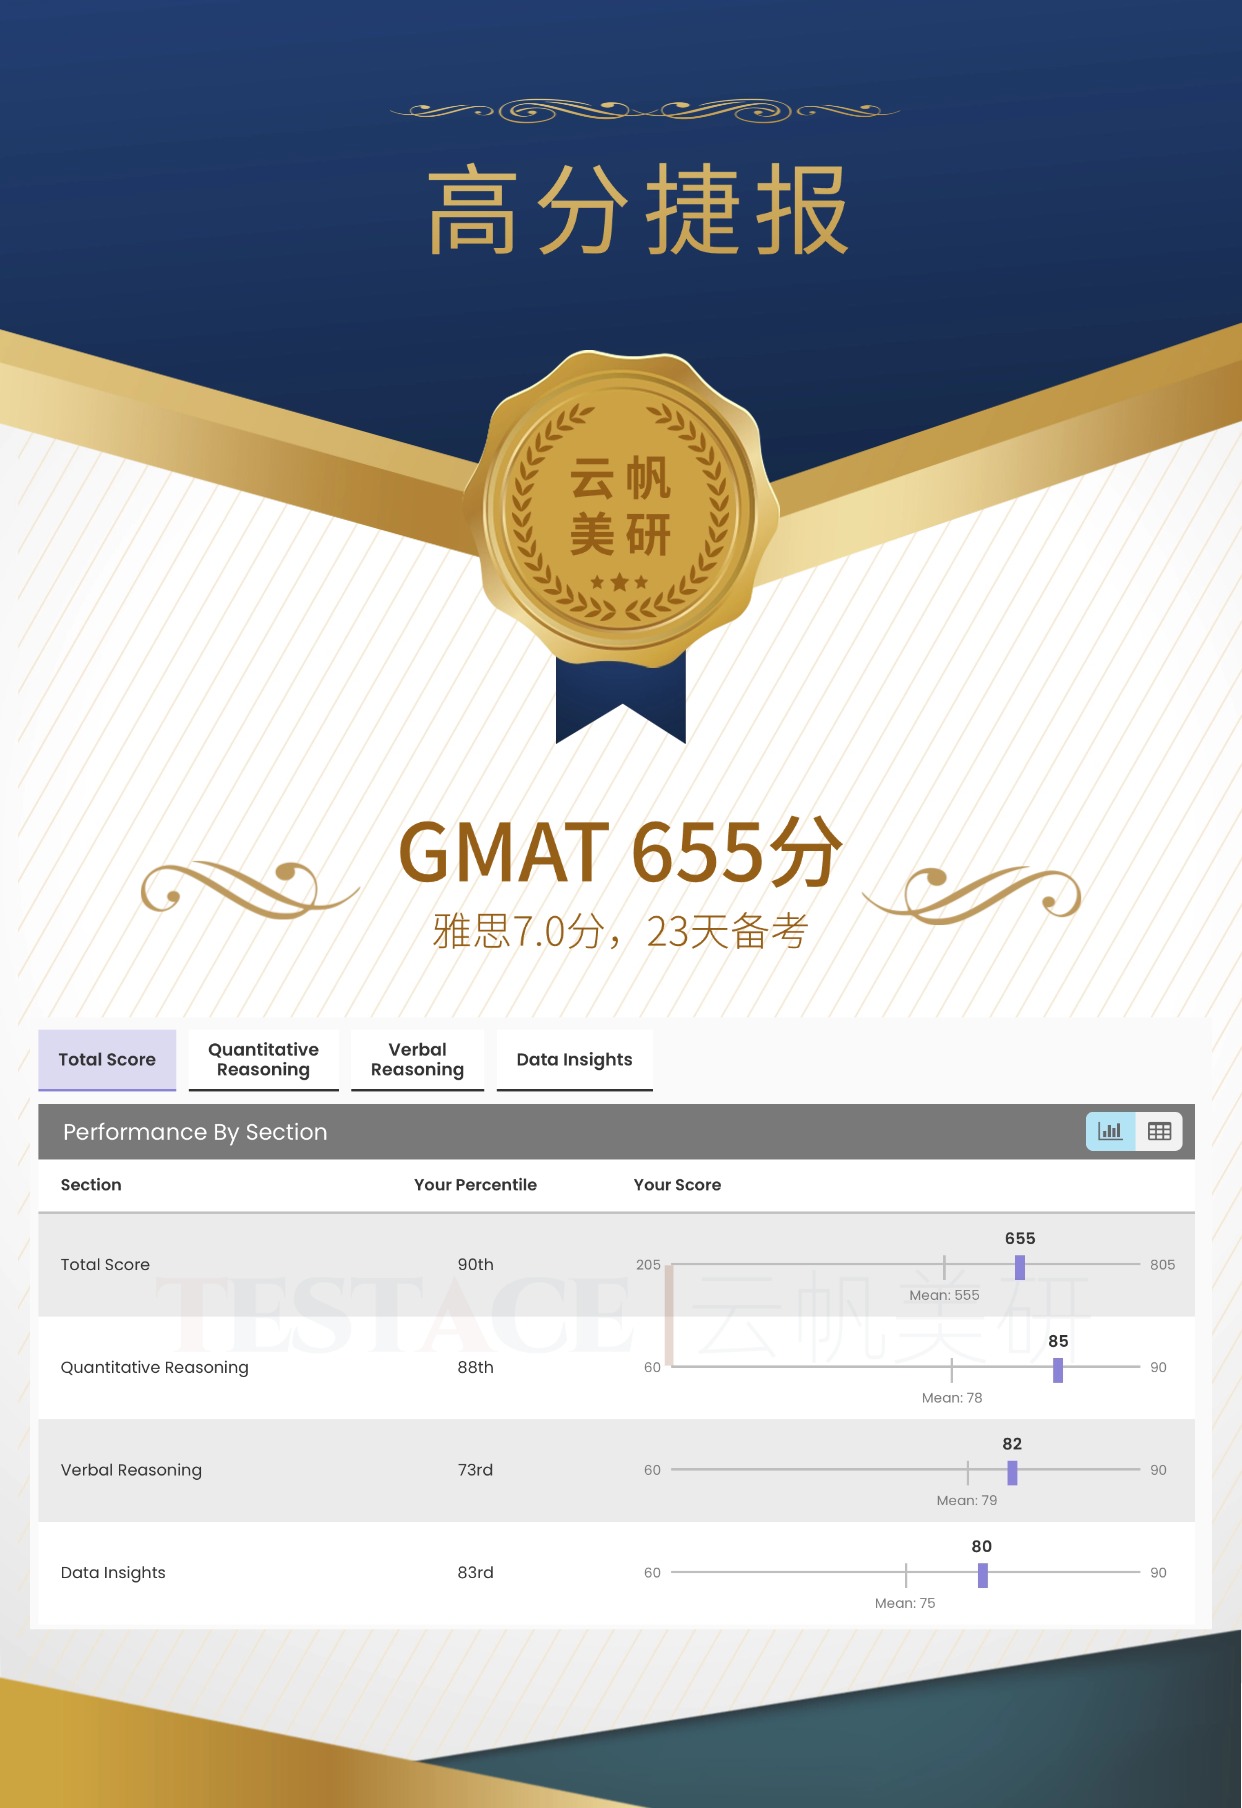Image resolution: width=1242 pixels, height=1808 pixels.
Task: Click the 'Mean: 75' label
Action: tap(905, 1603)
